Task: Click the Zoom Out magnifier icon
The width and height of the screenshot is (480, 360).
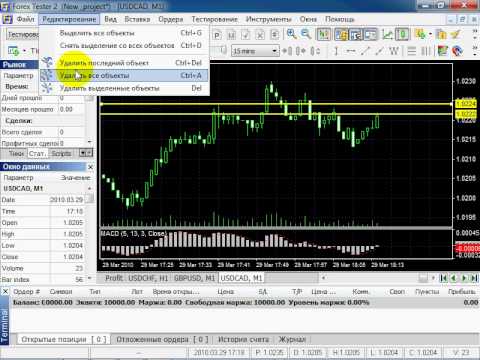Action: pos(306,34)
